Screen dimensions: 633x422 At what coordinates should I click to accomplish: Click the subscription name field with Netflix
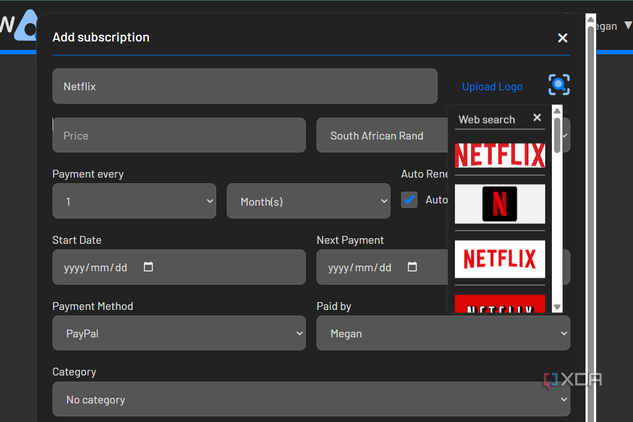tap(245, 86)
